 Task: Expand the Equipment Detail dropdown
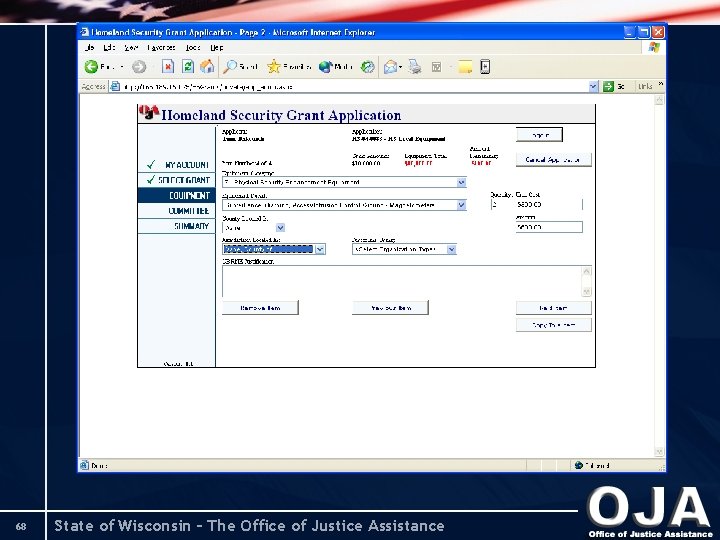[461, 205]
